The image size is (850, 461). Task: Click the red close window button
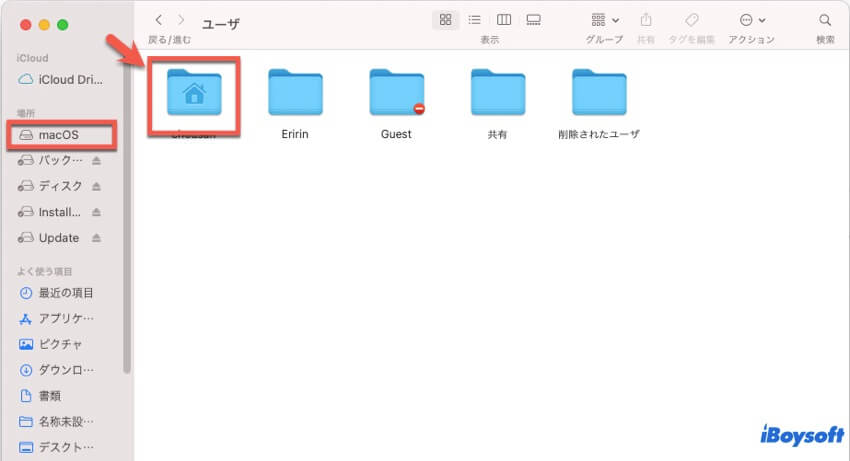click(25, 25)
